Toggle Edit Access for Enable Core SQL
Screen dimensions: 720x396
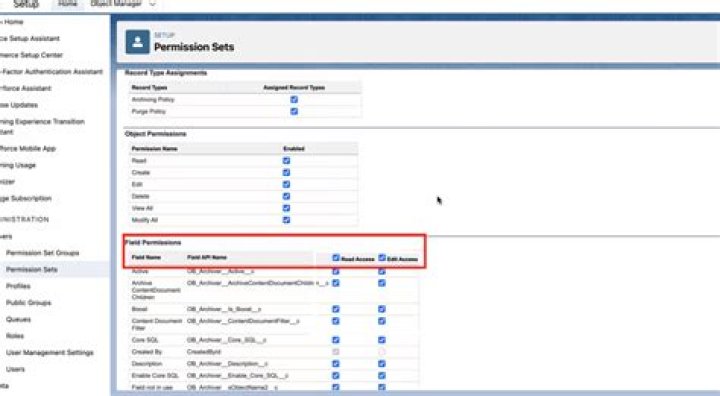click(x=382, y=375)
